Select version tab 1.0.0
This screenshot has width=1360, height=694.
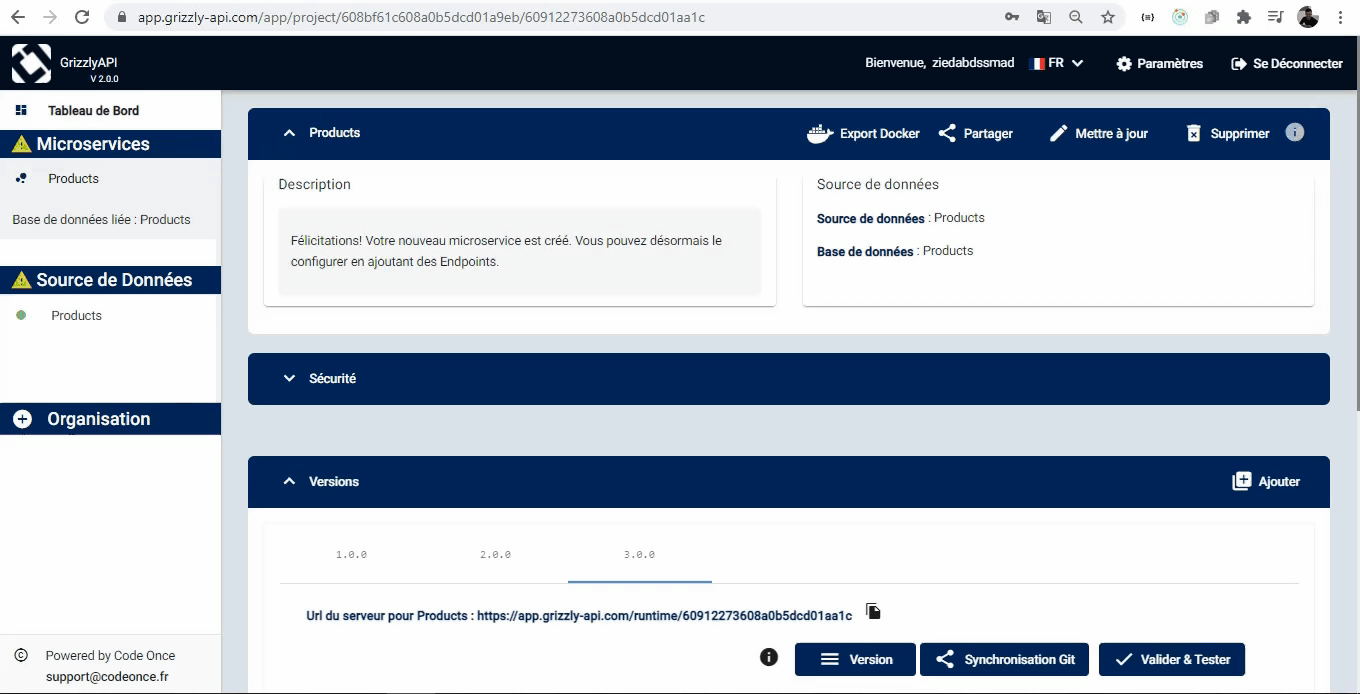[351, 554]
